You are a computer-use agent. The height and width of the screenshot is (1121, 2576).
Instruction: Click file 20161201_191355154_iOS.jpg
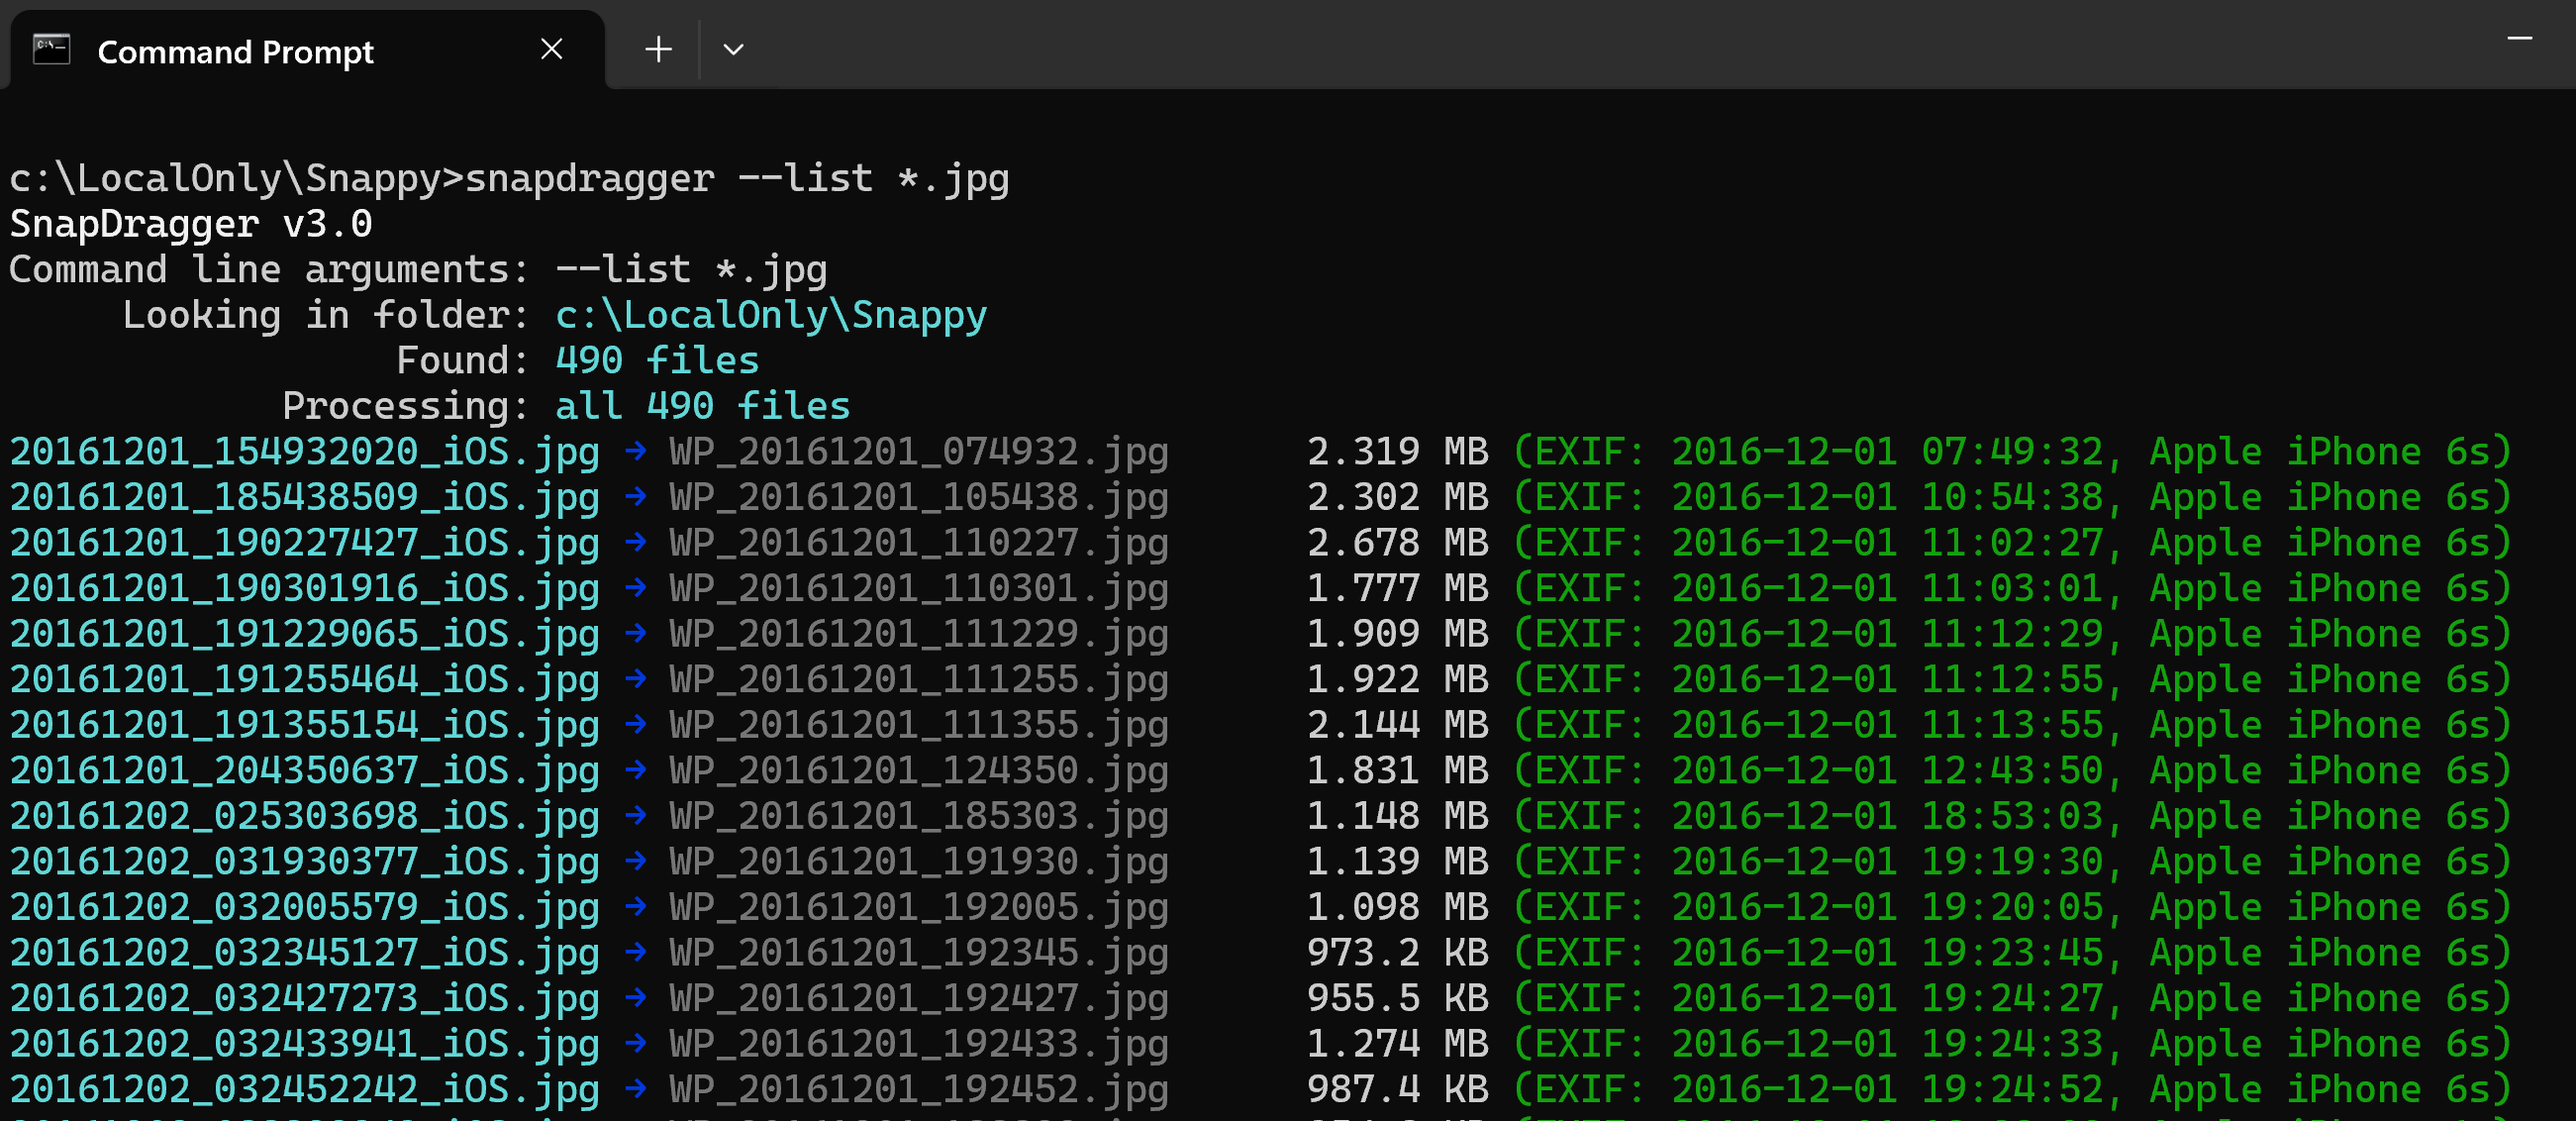click(x=305, y=725)
